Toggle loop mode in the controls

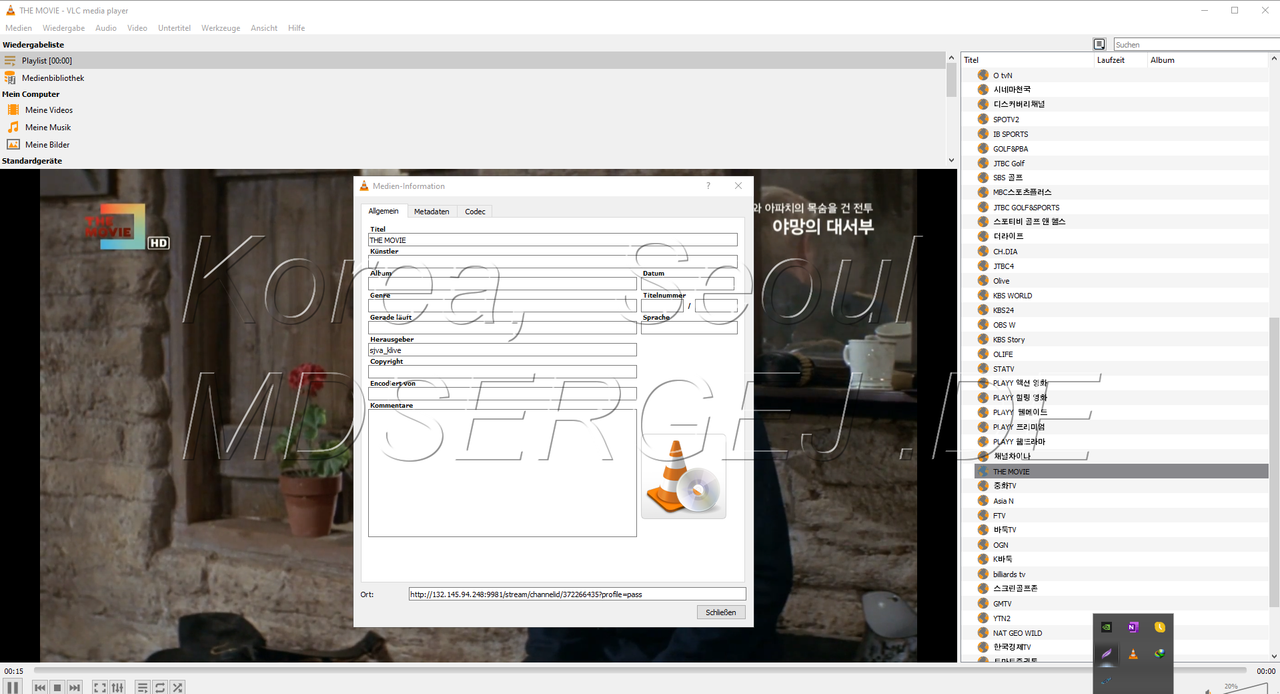(x=160, y=687)
